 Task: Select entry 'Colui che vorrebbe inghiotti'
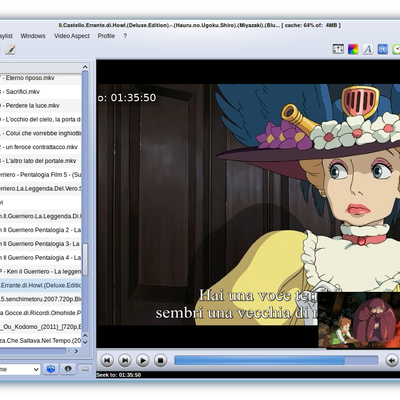pos(40,133)
